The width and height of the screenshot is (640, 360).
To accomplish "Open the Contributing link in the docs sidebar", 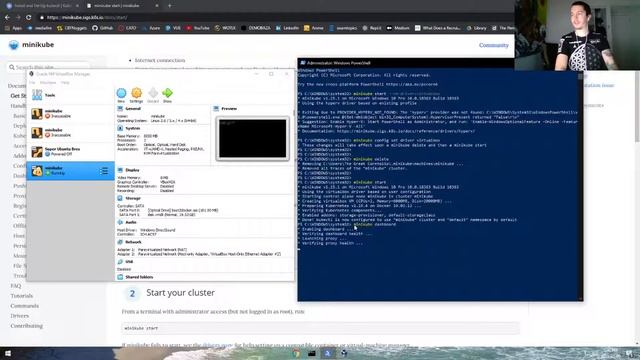I will 27,326.
